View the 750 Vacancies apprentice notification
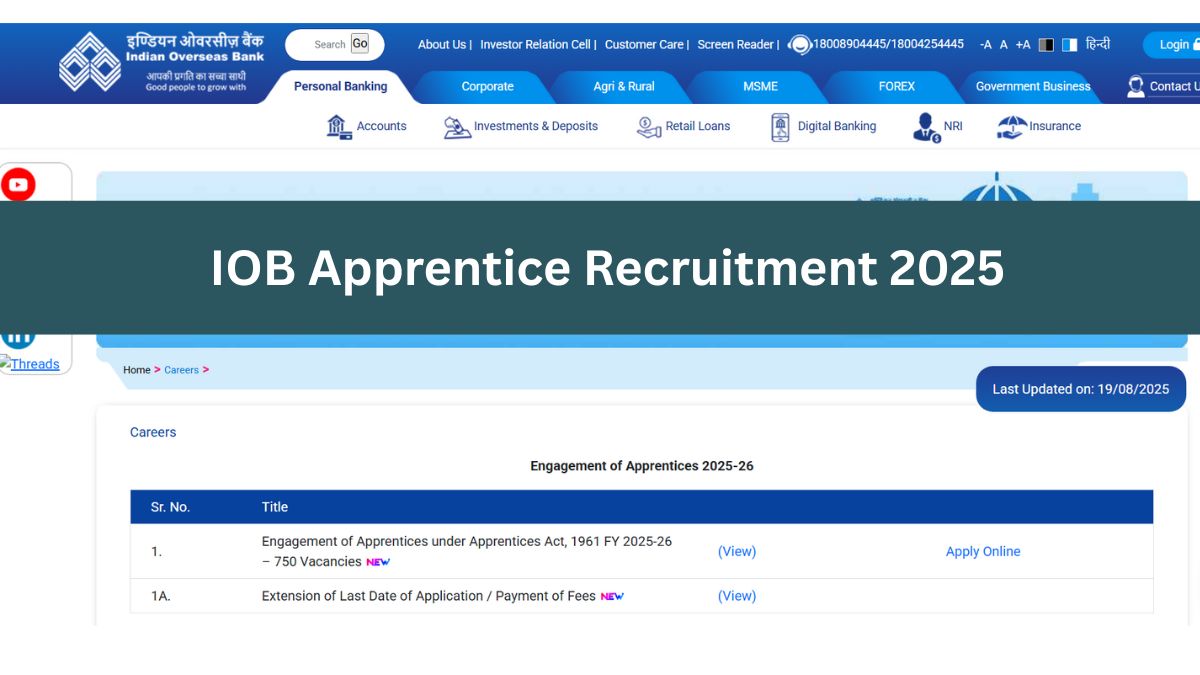Screen dimensions: 1200x675 tap(737, 552)
